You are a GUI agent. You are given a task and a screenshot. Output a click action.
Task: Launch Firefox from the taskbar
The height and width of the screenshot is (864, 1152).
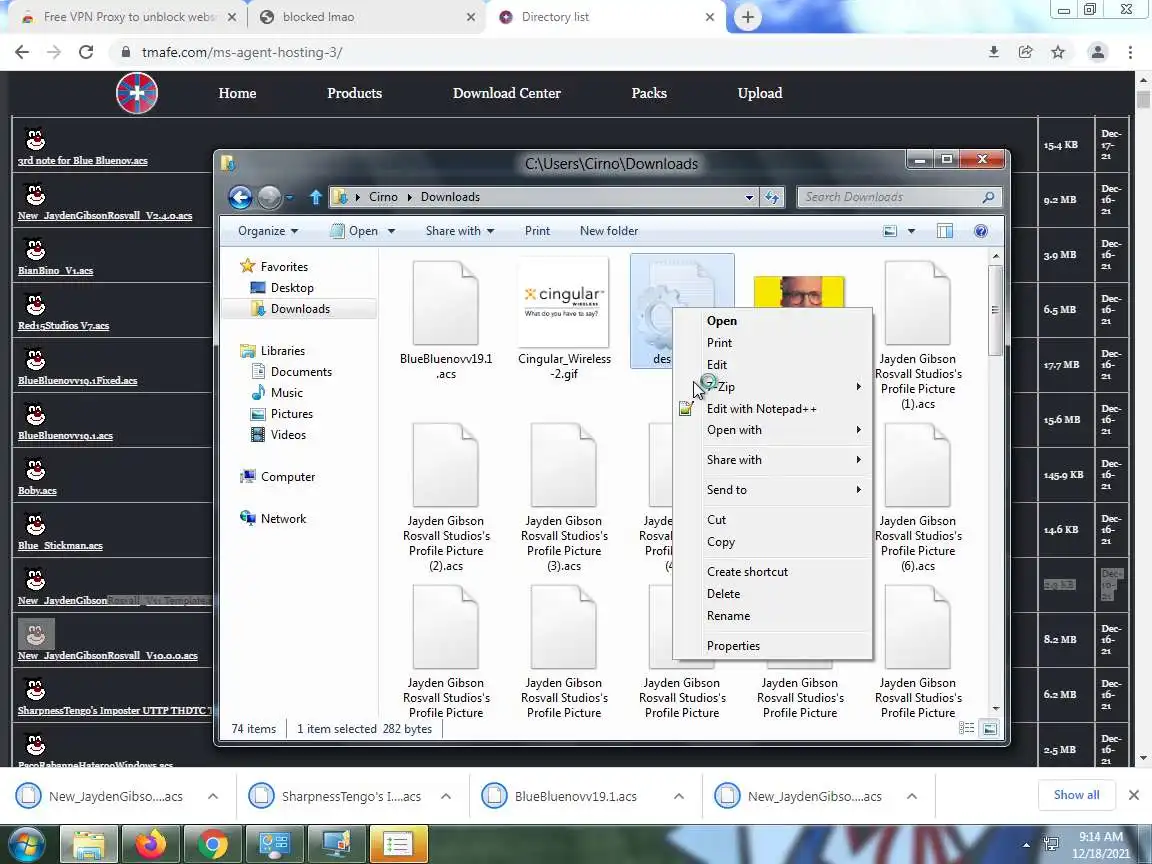151,844
